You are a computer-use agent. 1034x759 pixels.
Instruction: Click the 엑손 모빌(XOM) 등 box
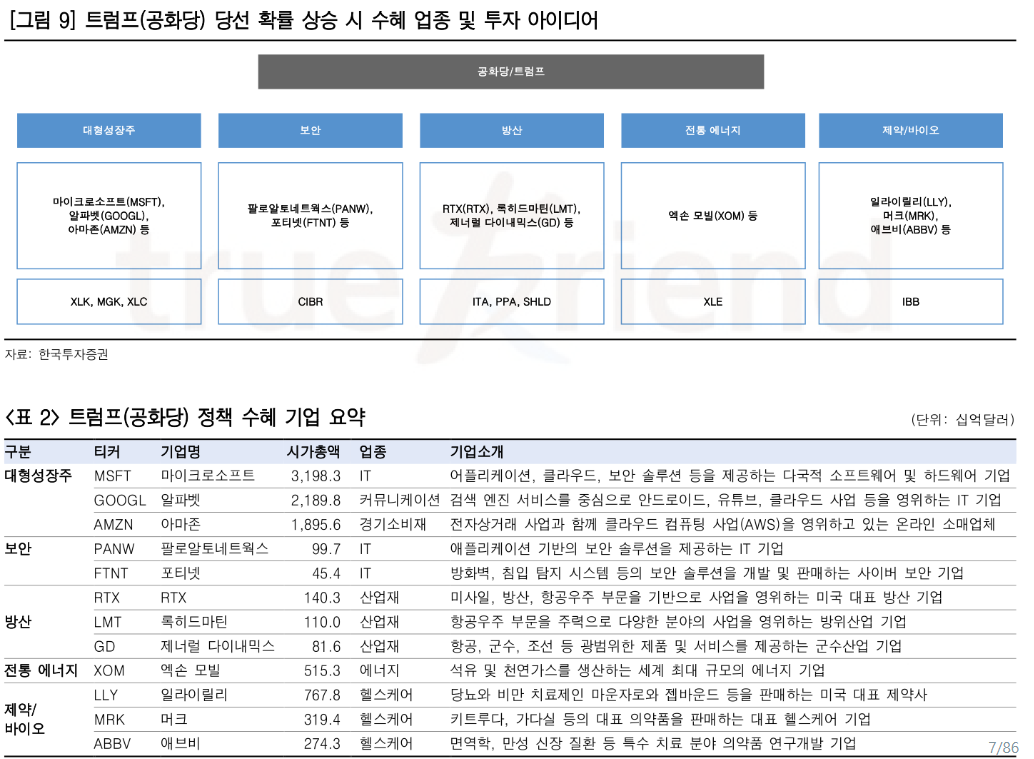(x=713, y=216)
